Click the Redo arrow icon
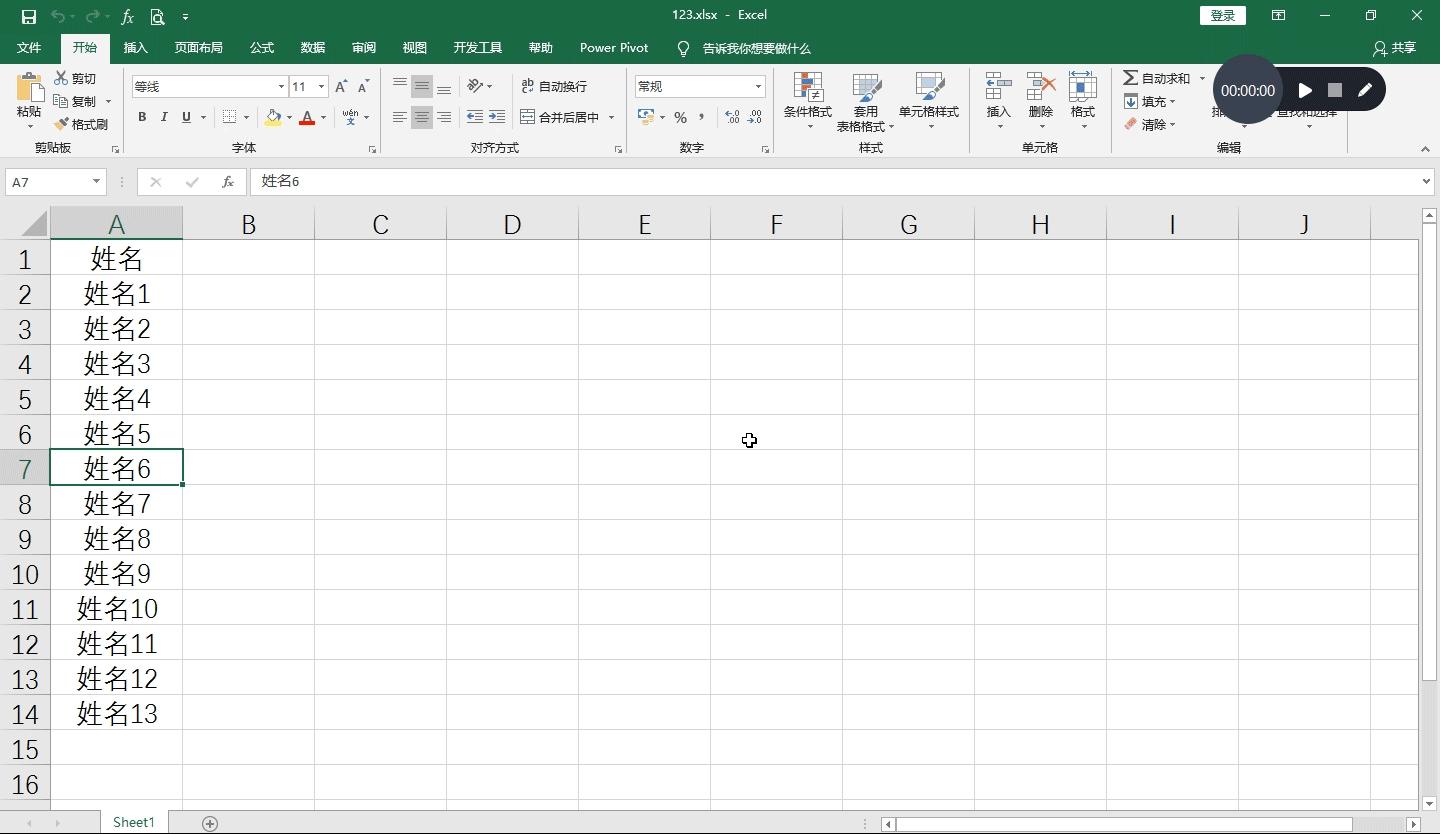1440x834 pixels. pos(92,16)
